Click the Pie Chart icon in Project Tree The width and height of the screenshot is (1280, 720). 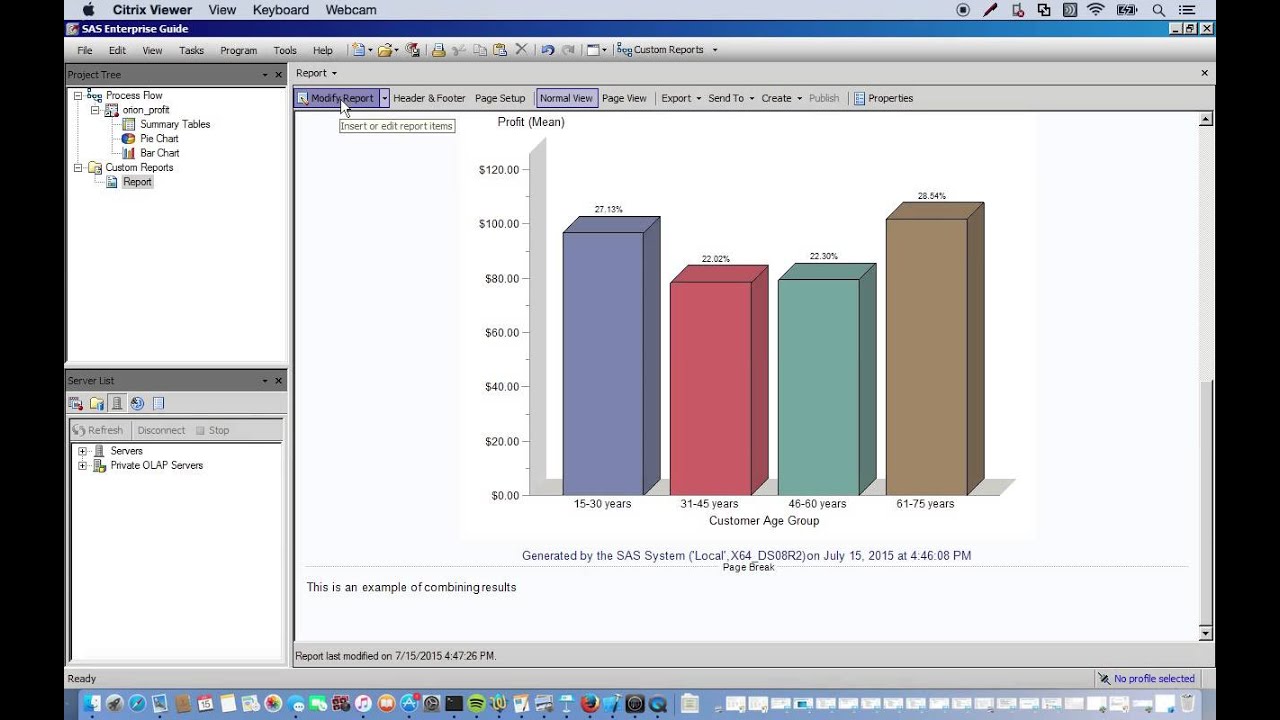[129, 139]
